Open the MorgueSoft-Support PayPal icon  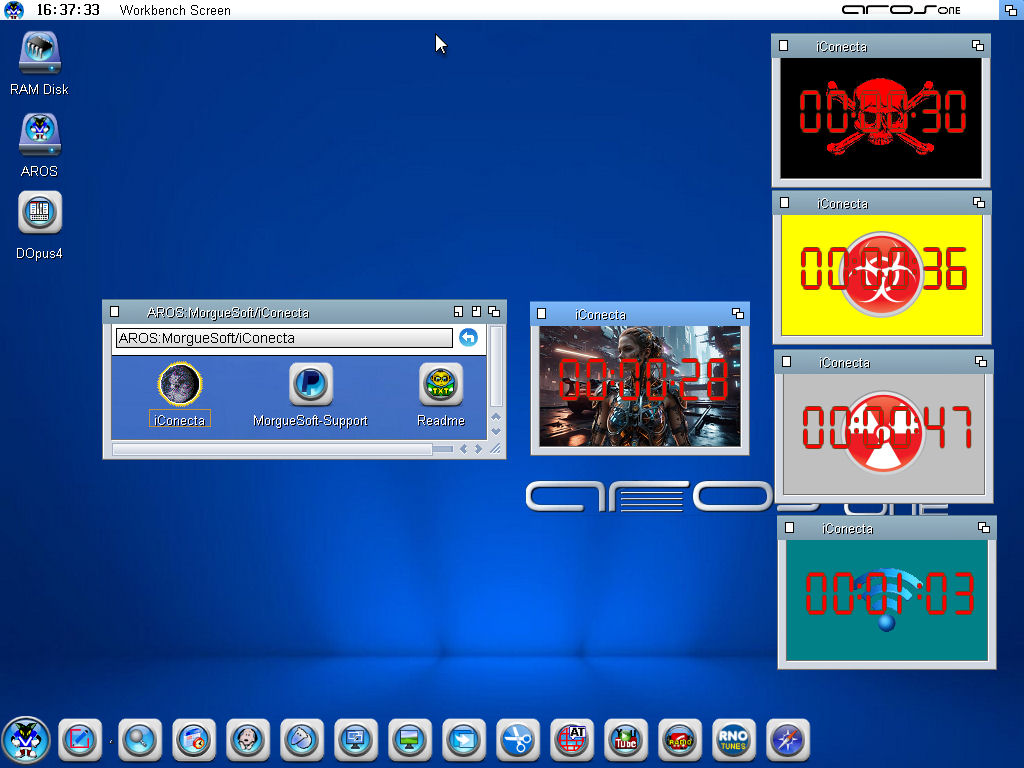point(310,384)
